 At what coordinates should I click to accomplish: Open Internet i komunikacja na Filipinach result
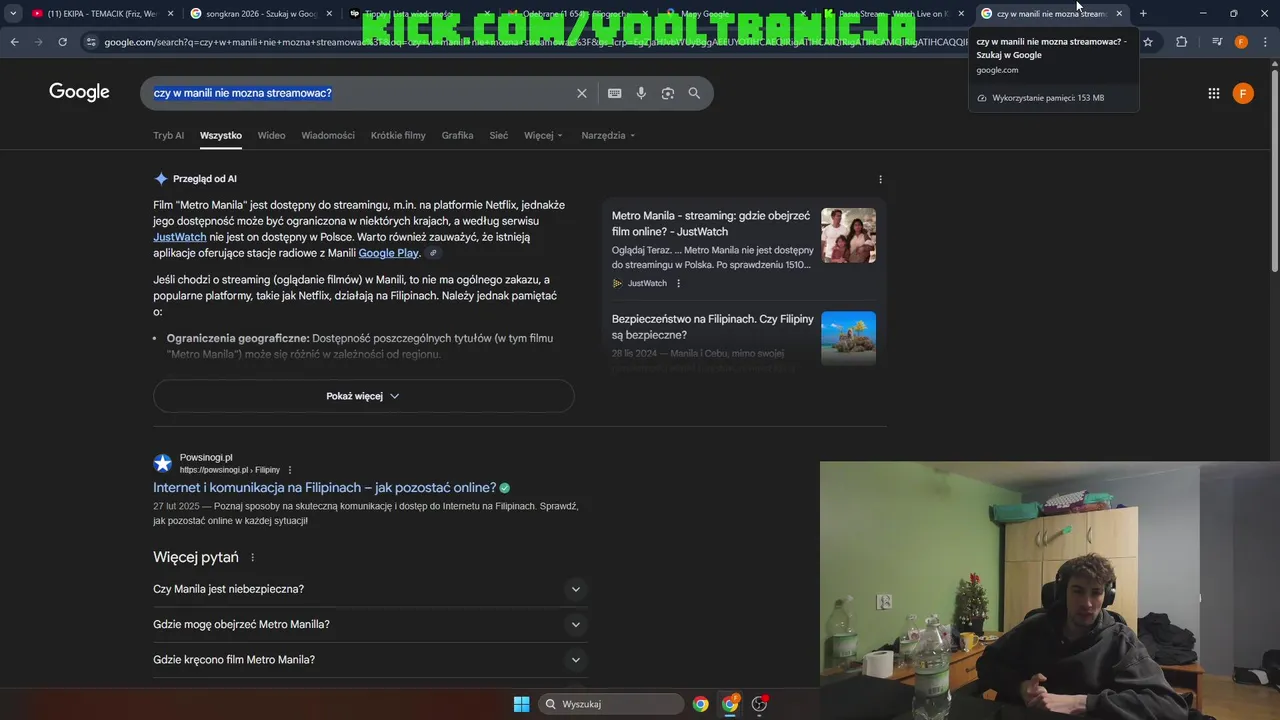point(324,488)
